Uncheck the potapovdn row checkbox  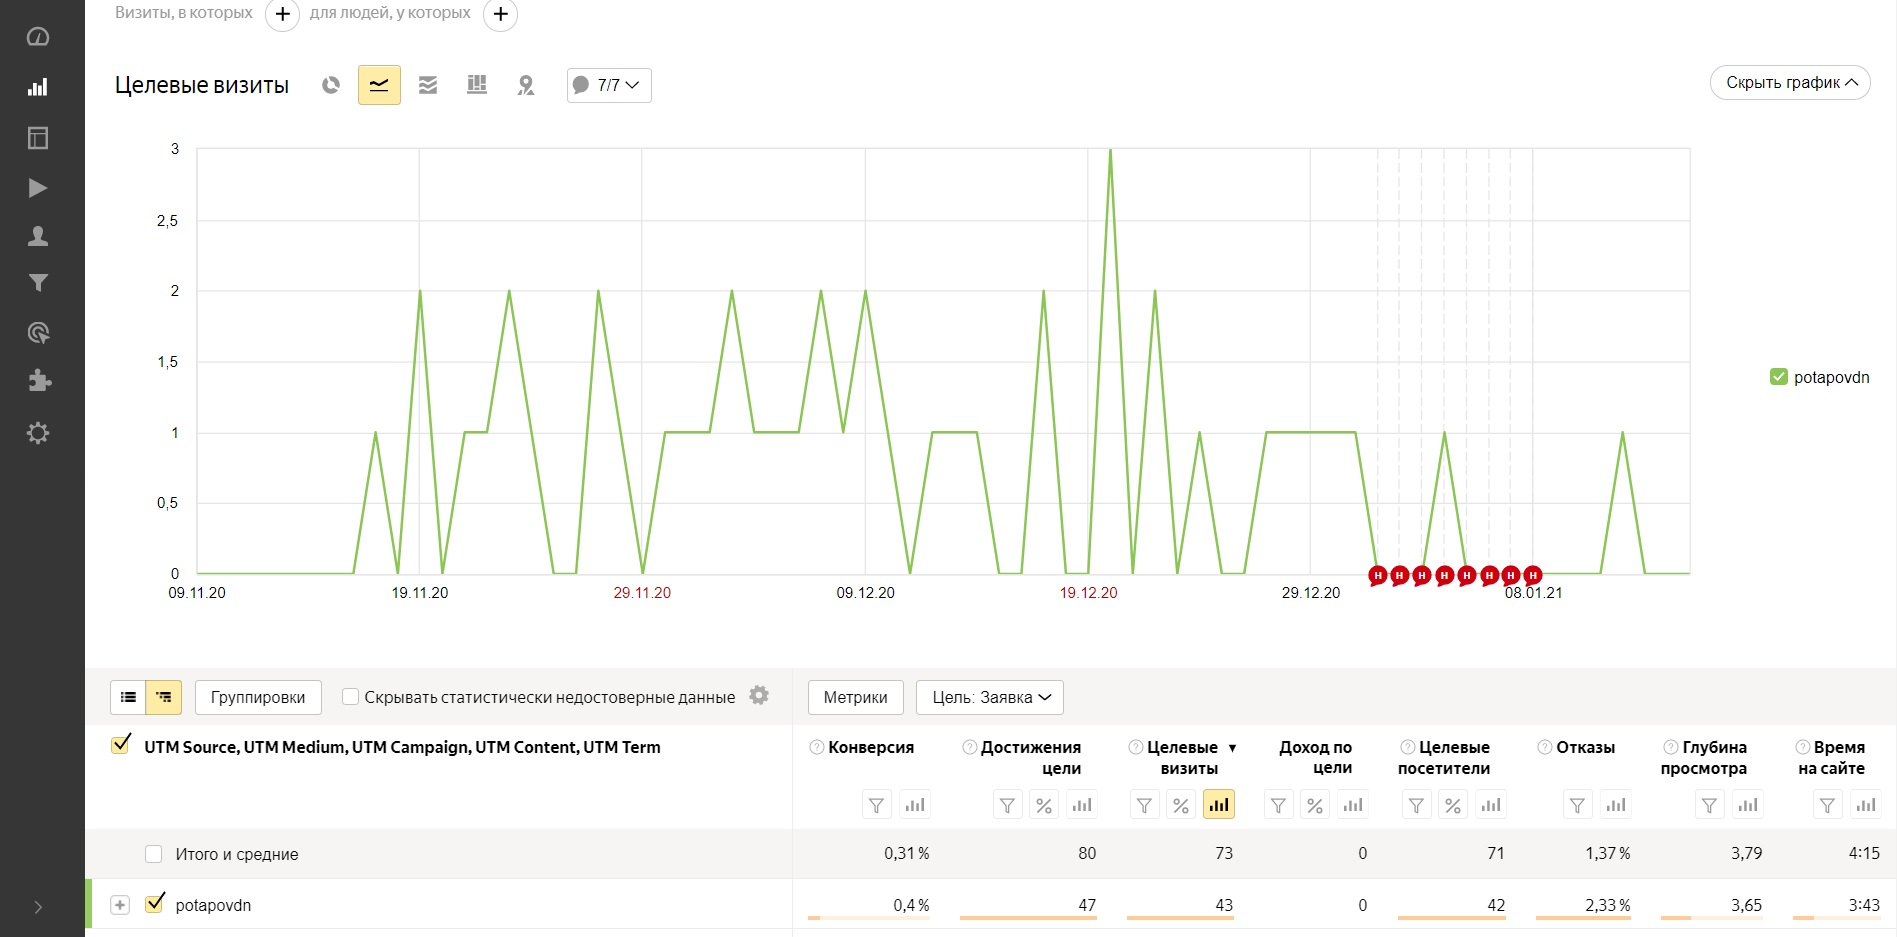pos(154,904)
